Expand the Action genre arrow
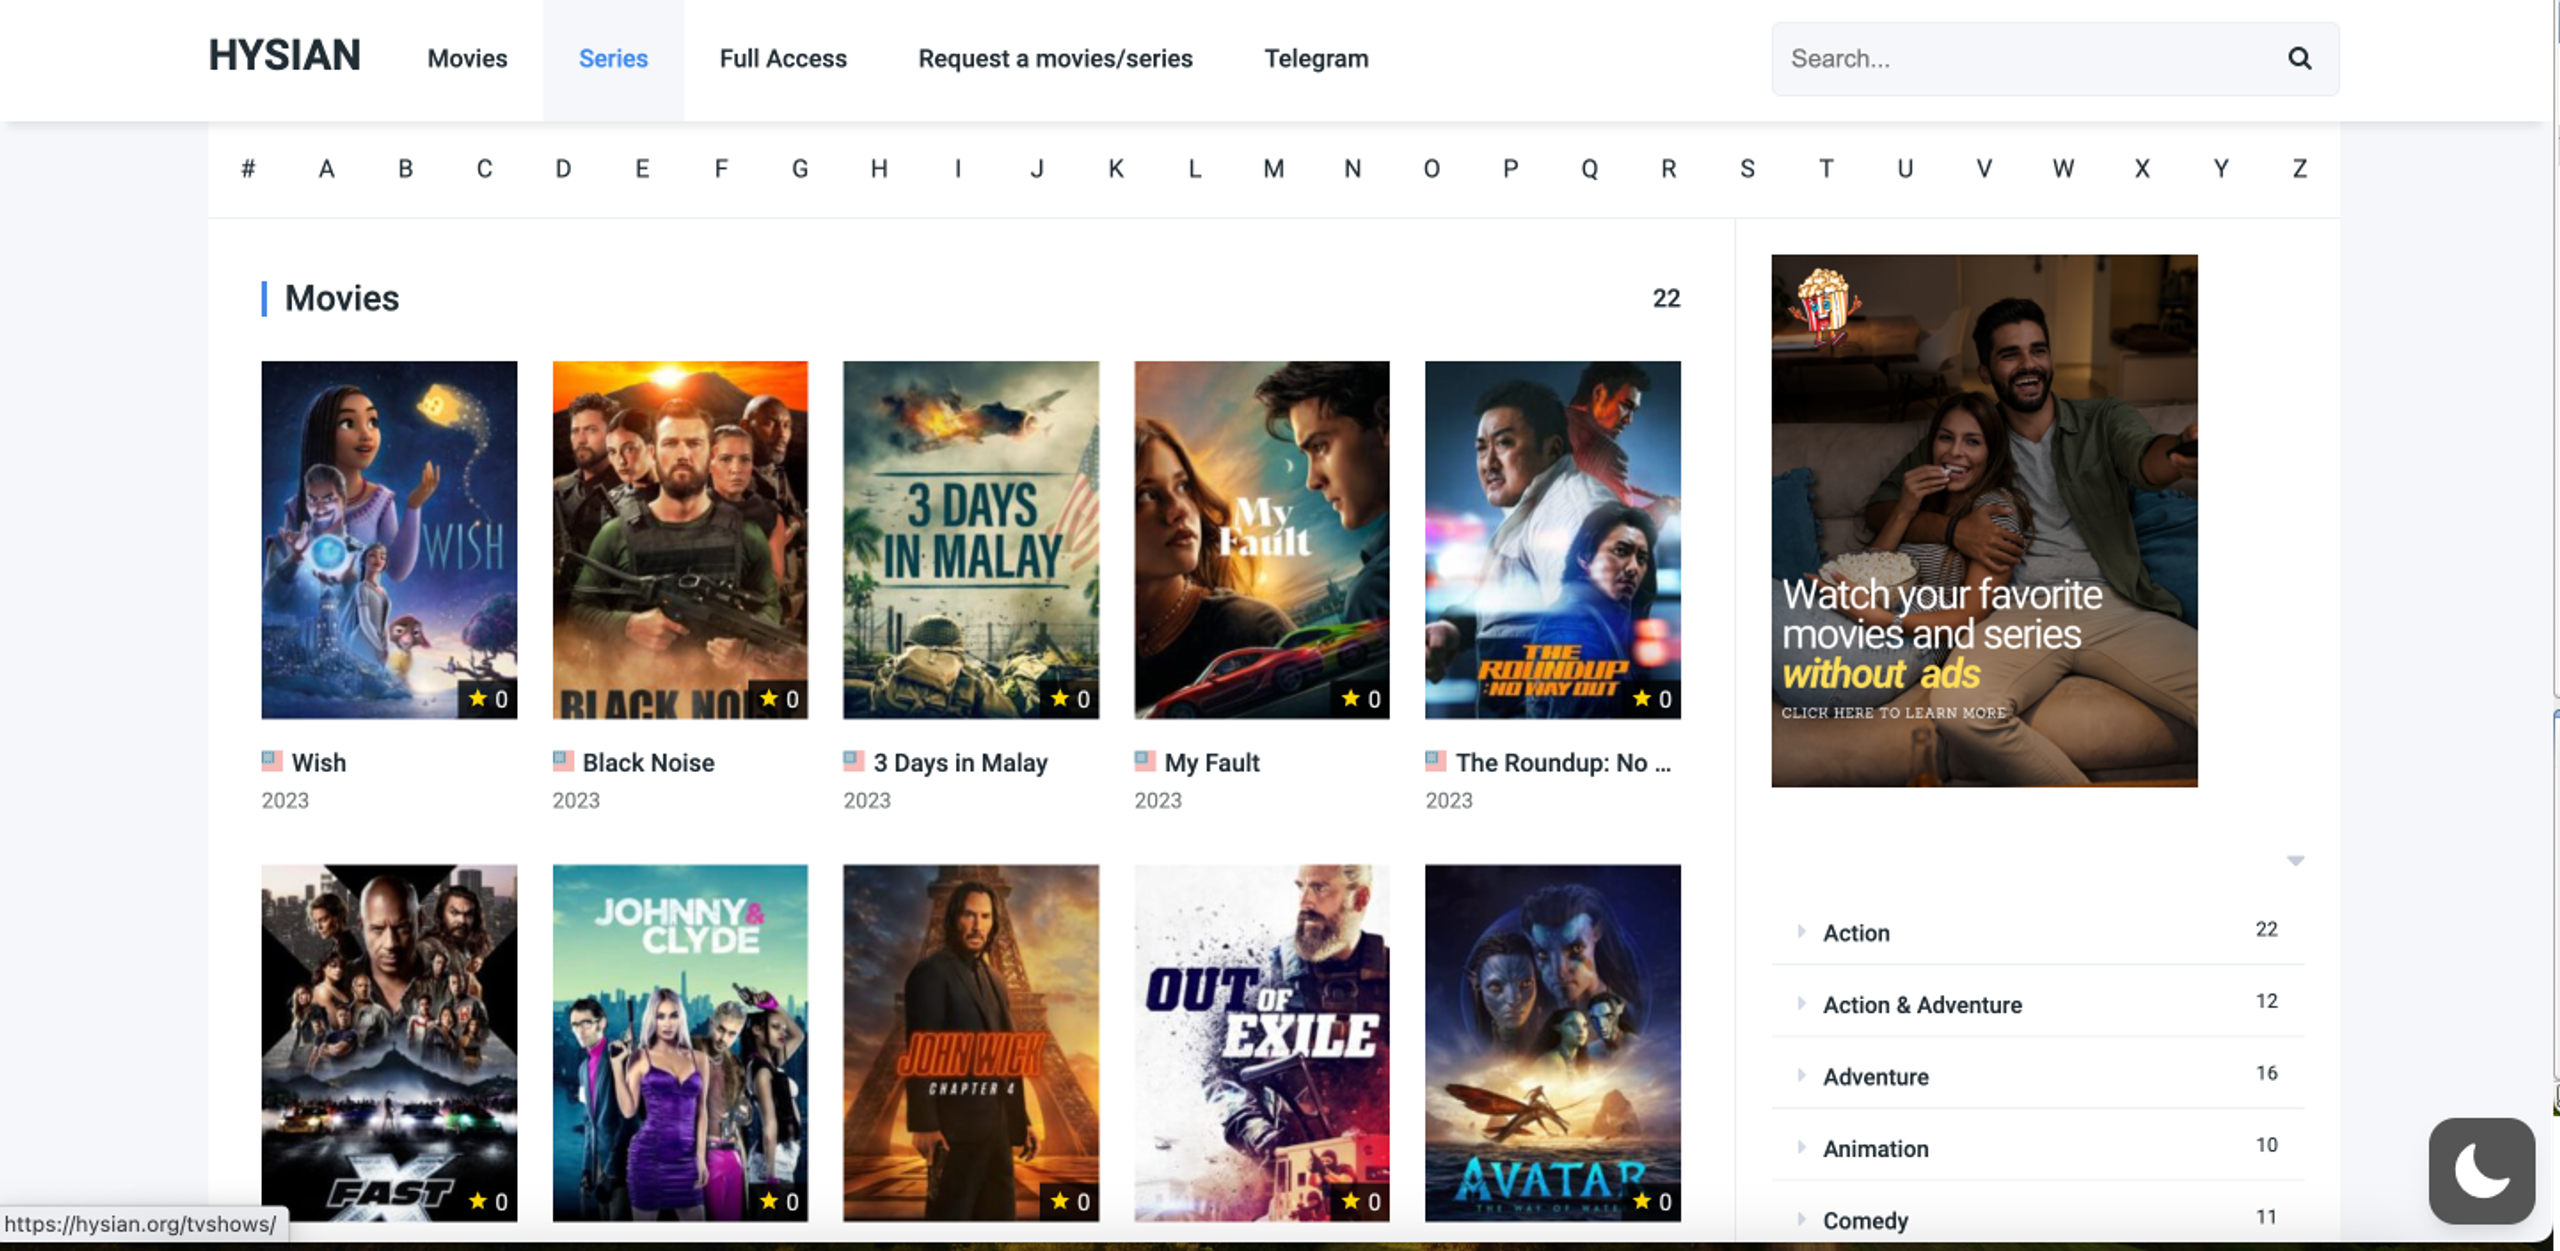Image resolution: width=2560 pixels, height=1251 pixels. coord(1801,931)
